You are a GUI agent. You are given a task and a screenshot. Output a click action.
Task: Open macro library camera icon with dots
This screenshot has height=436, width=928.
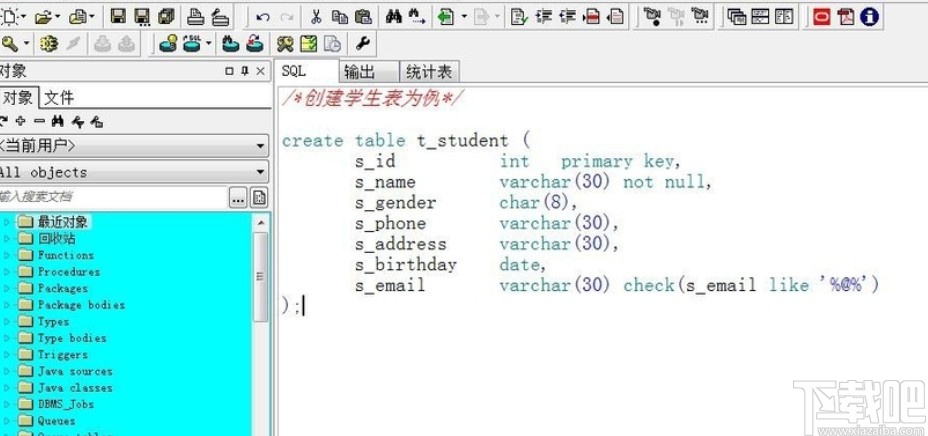[700, 17]
